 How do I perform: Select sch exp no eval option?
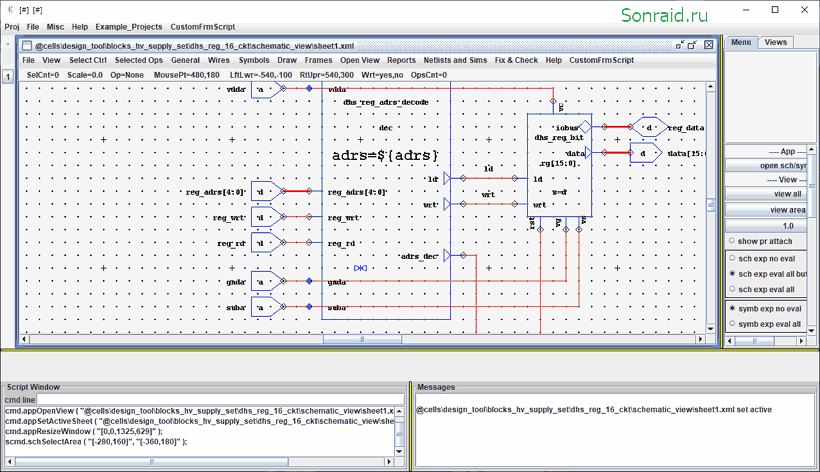pos(732,258)
